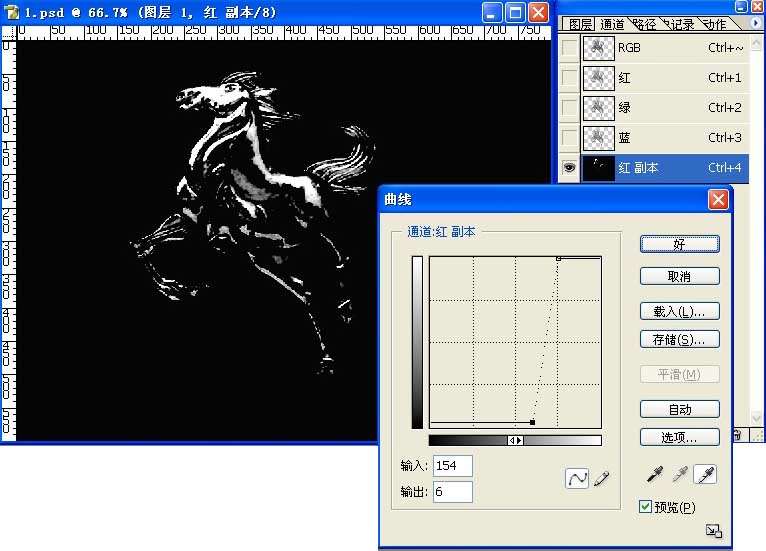Viewport: 766px width, 551px height.
Task: Click the 好 (OK) button
Action: point(679,244)
